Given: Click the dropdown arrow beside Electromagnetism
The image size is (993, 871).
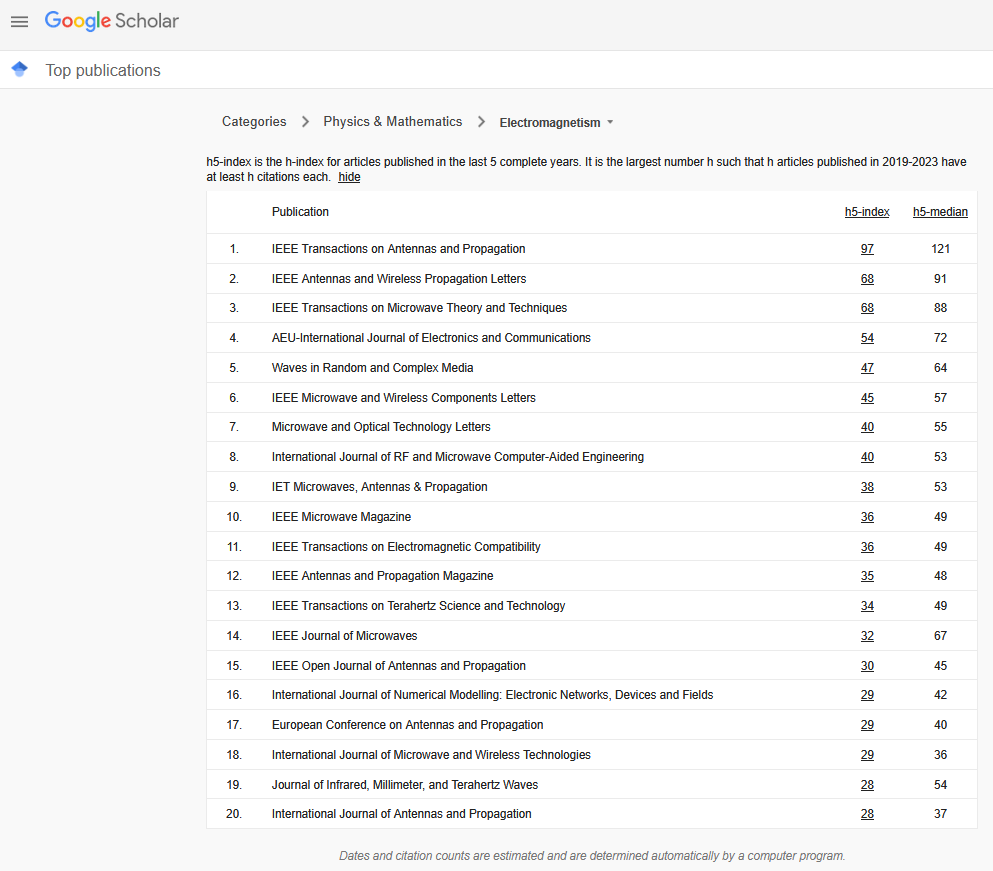Looking at the screenshot, I should click(x=610, y=122).
